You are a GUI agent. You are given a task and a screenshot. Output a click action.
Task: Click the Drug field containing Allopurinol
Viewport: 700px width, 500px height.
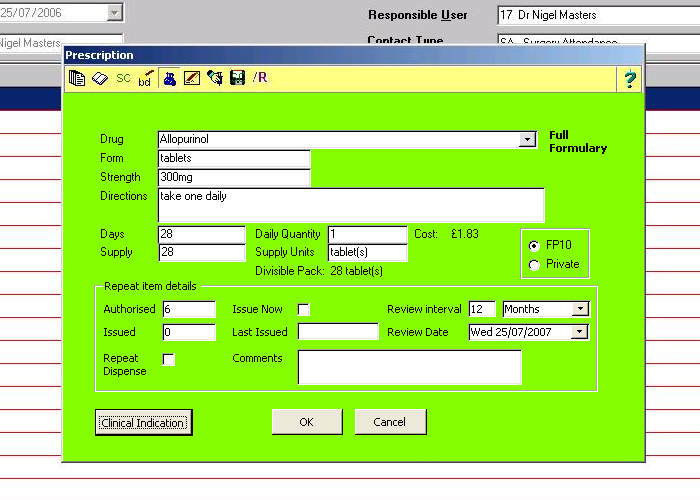[347, 139]
